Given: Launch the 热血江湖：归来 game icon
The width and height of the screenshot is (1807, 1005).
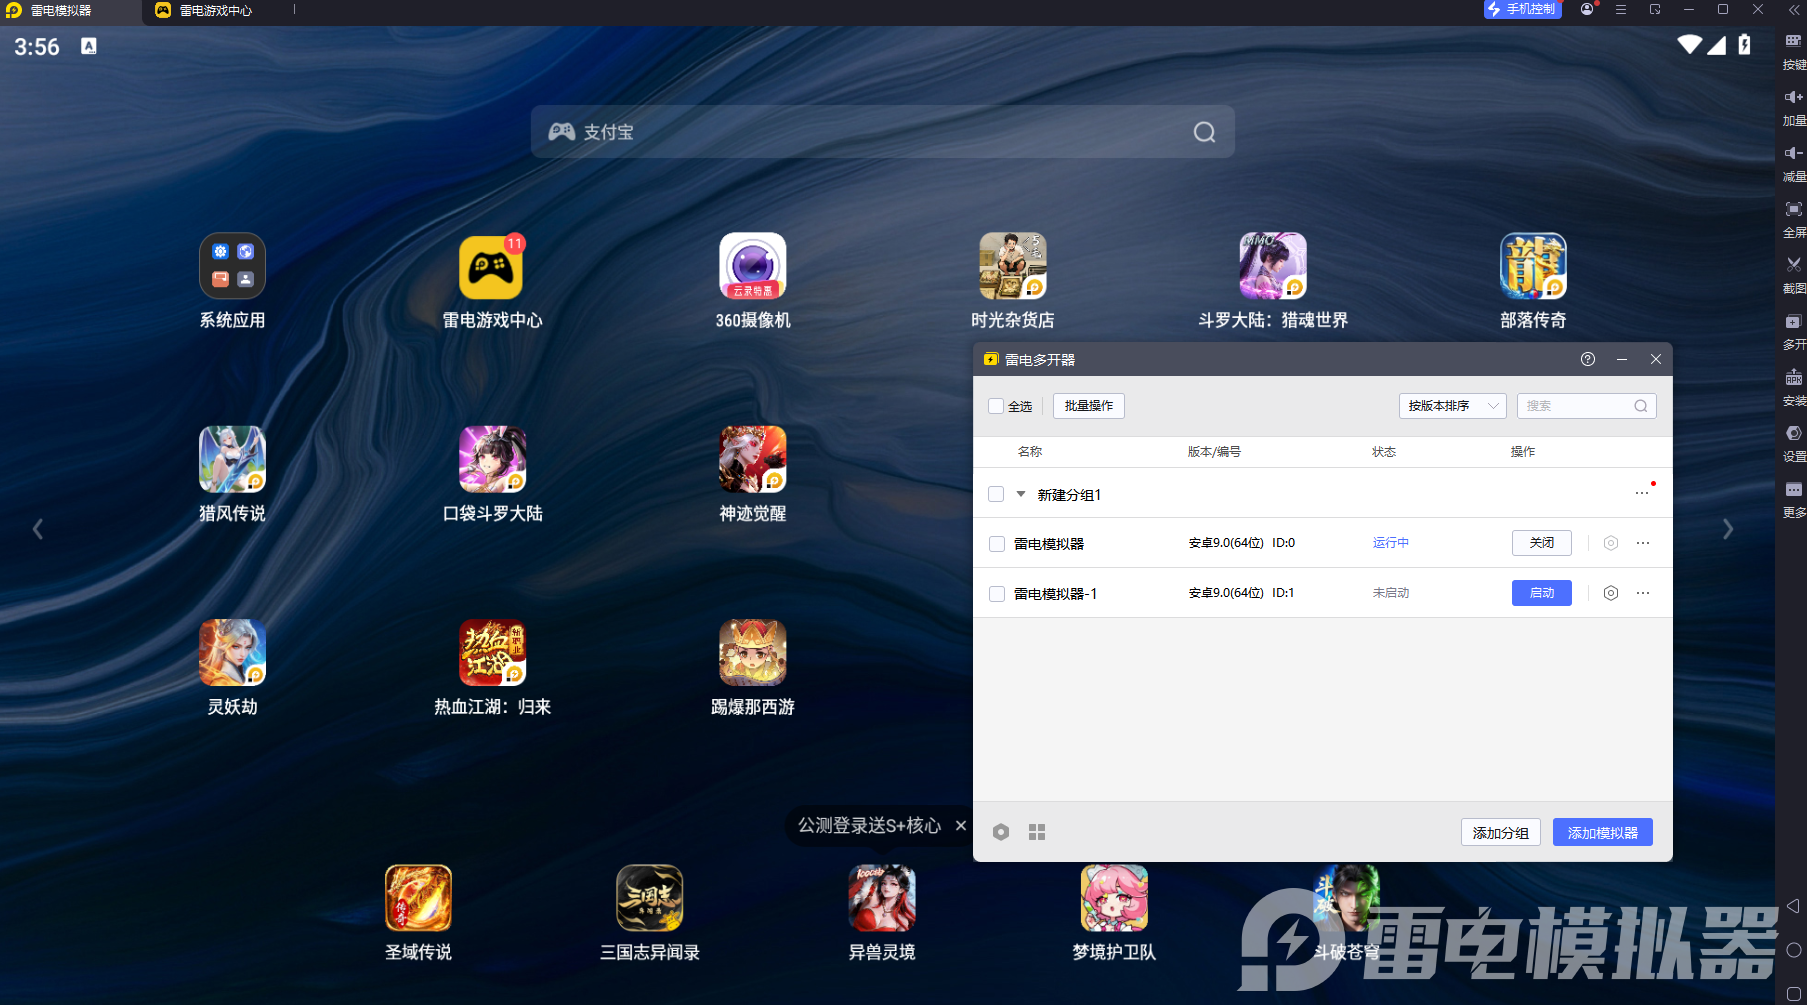Looking at the screenshot, I should tap(491, 653).
